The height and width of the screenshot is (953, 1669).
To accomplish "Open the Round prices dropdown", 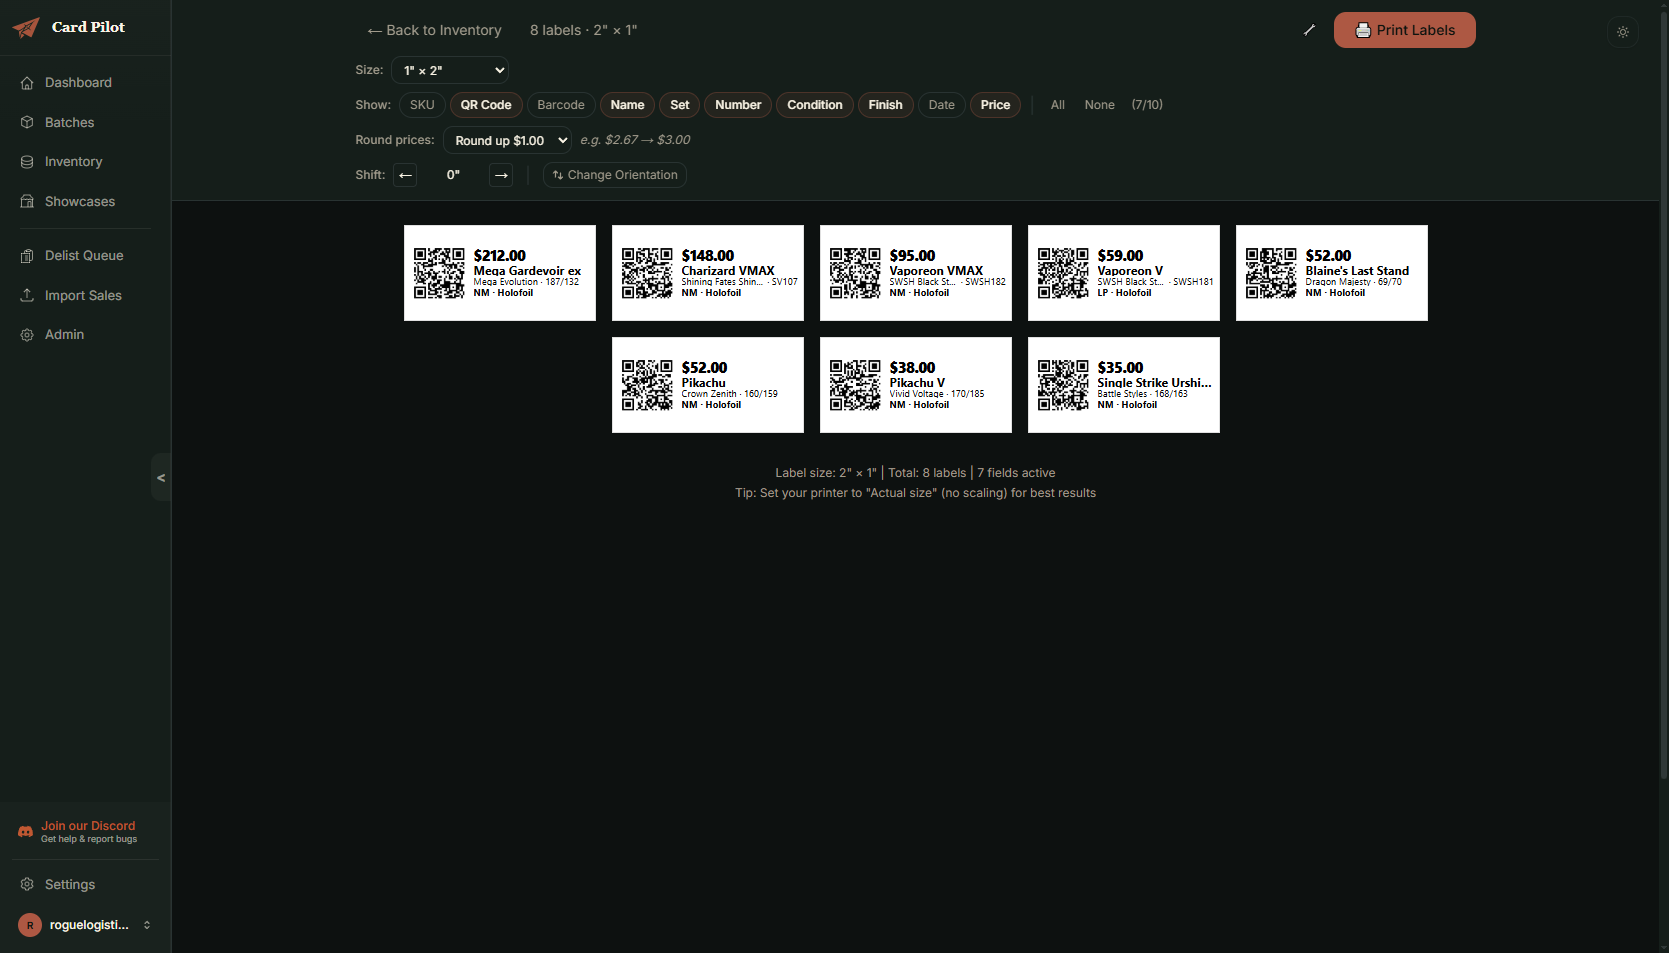I will [507, 141].
